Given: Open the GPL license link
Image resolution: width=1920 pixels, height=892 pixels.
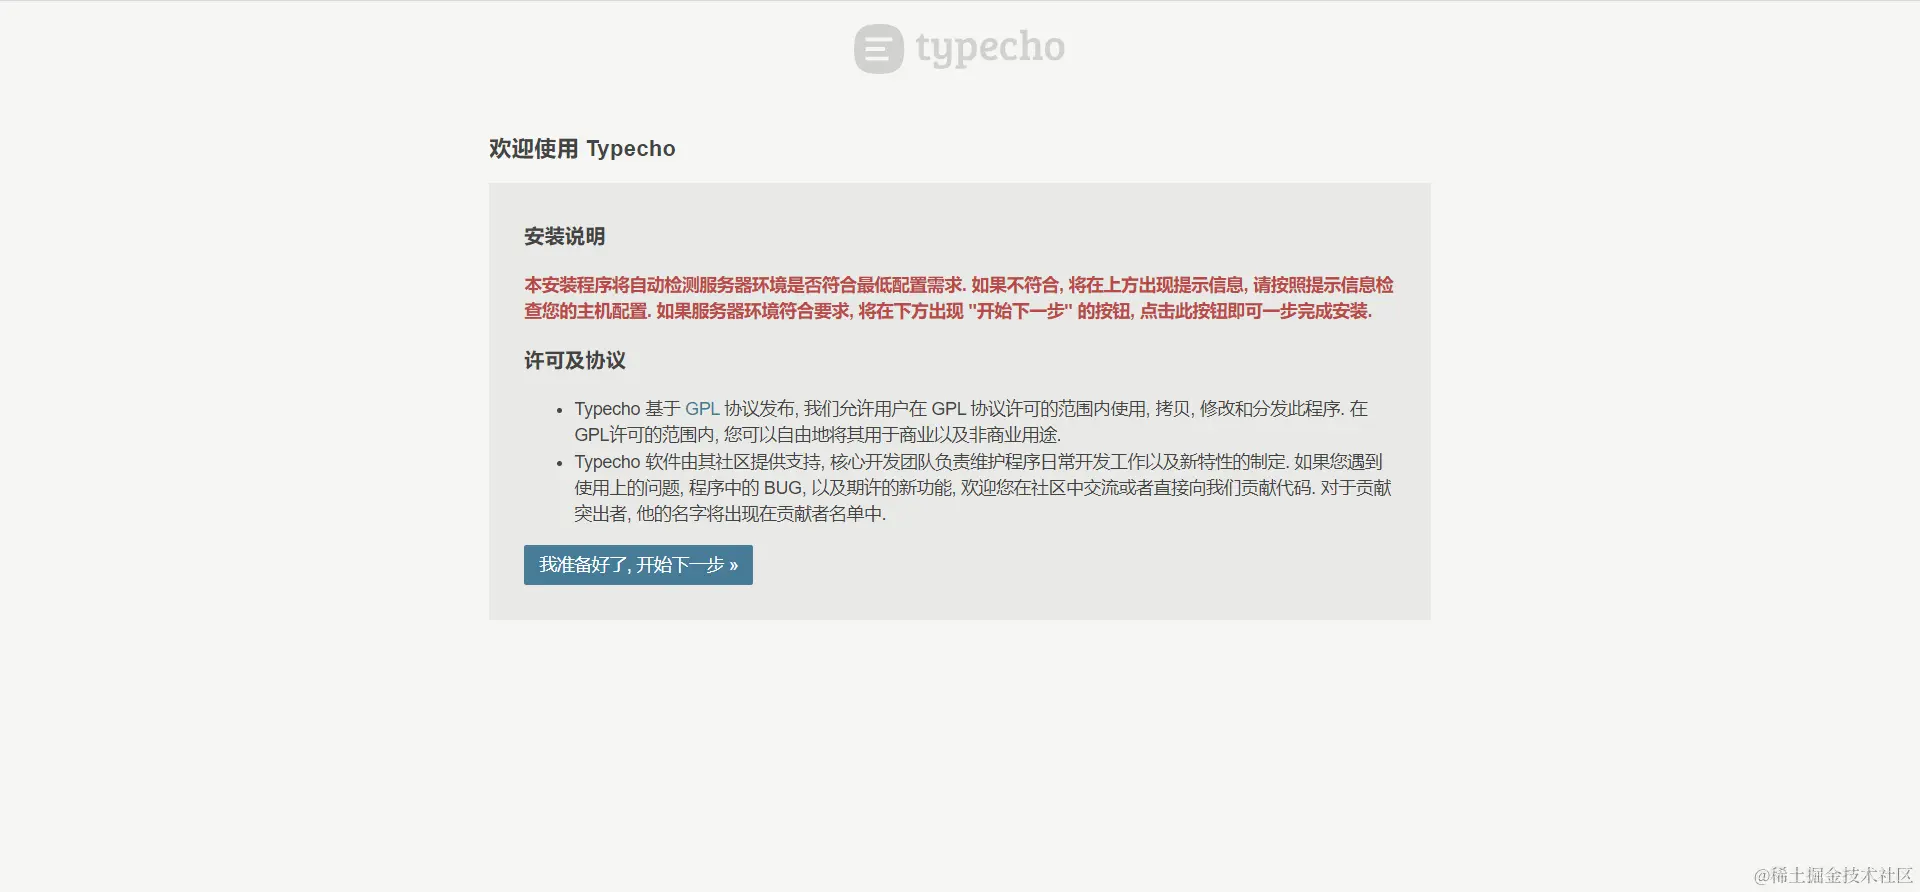Looking at the screenshot, I should (x=702, y=409).
